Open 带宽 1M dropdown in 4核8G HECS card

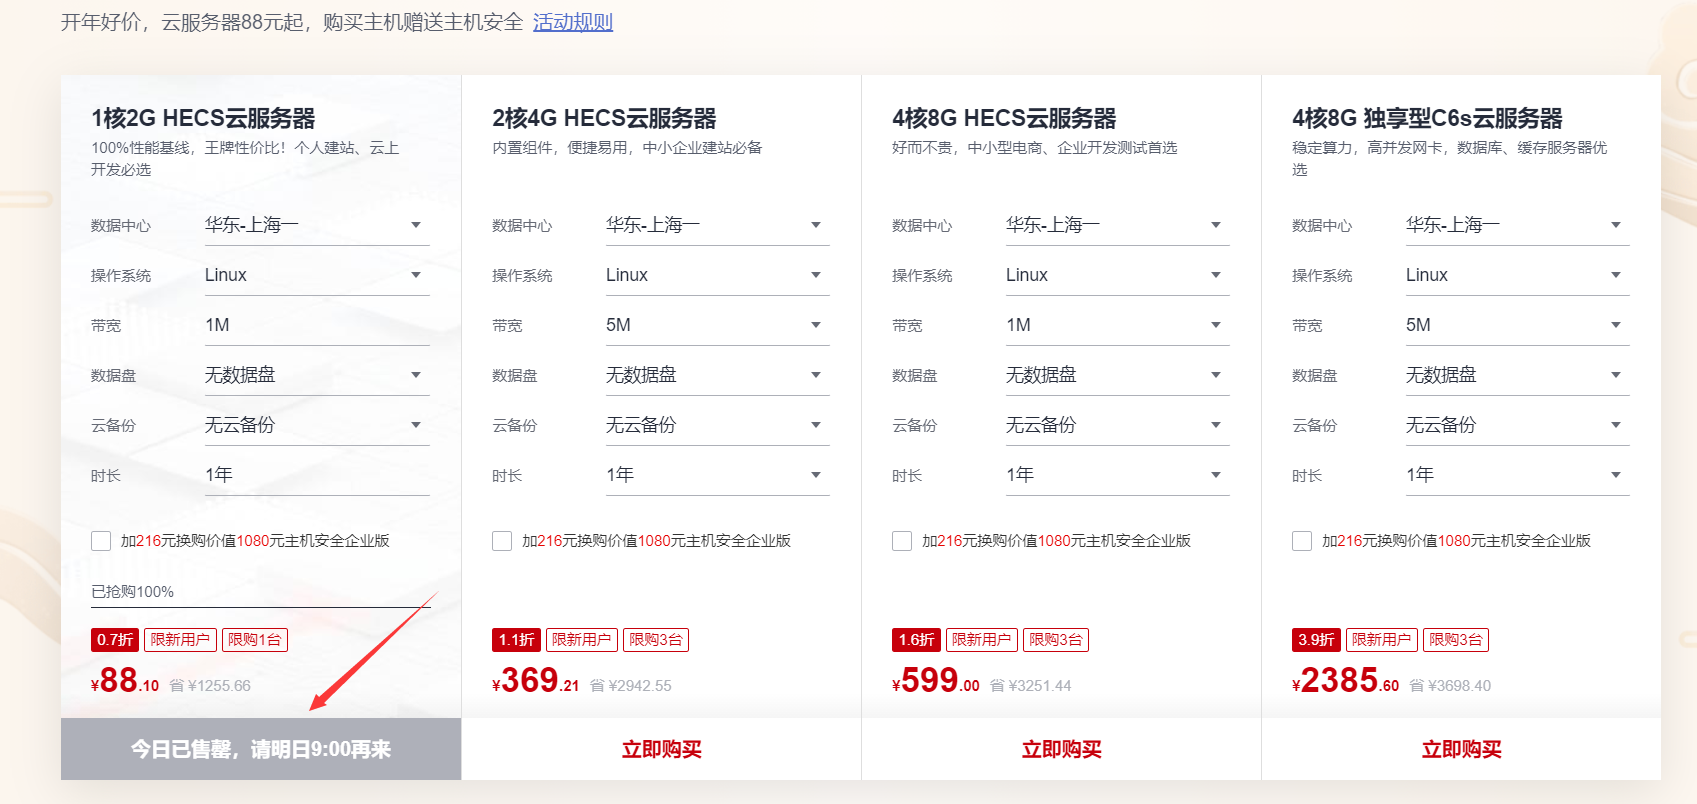(x=1117, y=325)
